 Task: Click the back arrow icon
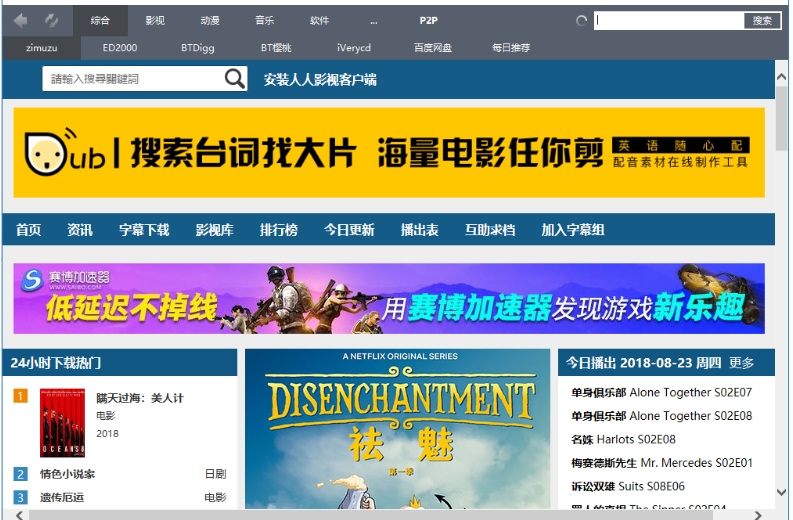tap(21, 21)
